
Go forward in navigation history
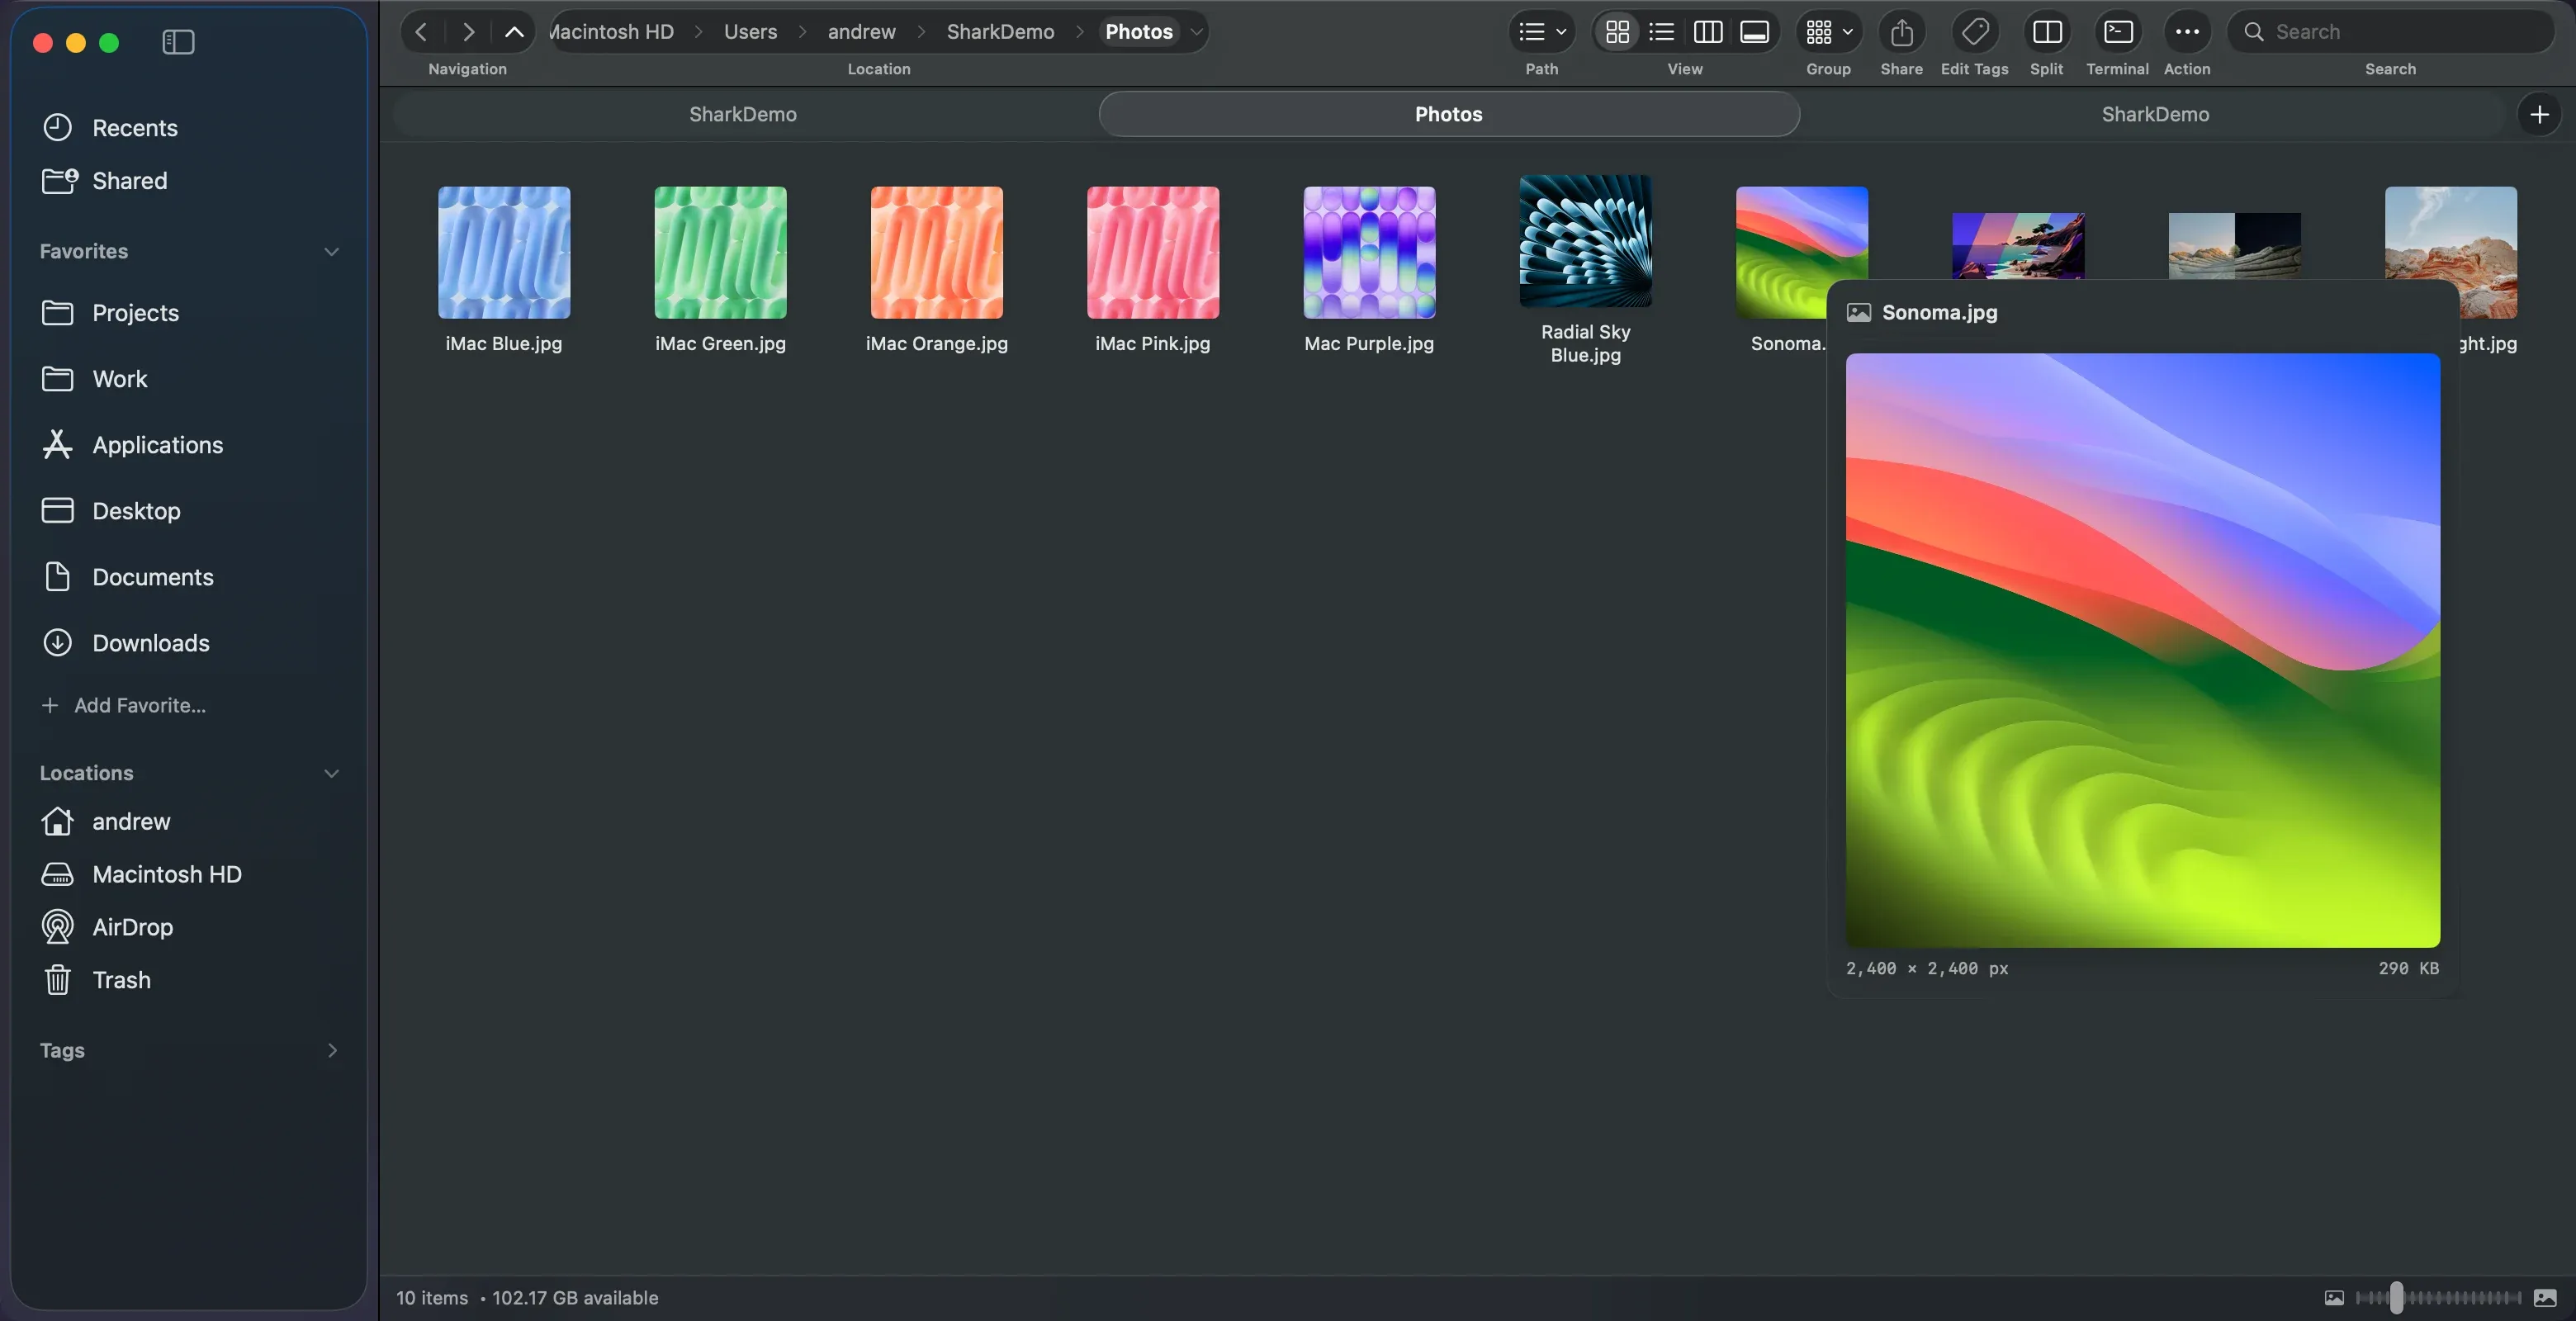tap(468, 32)
